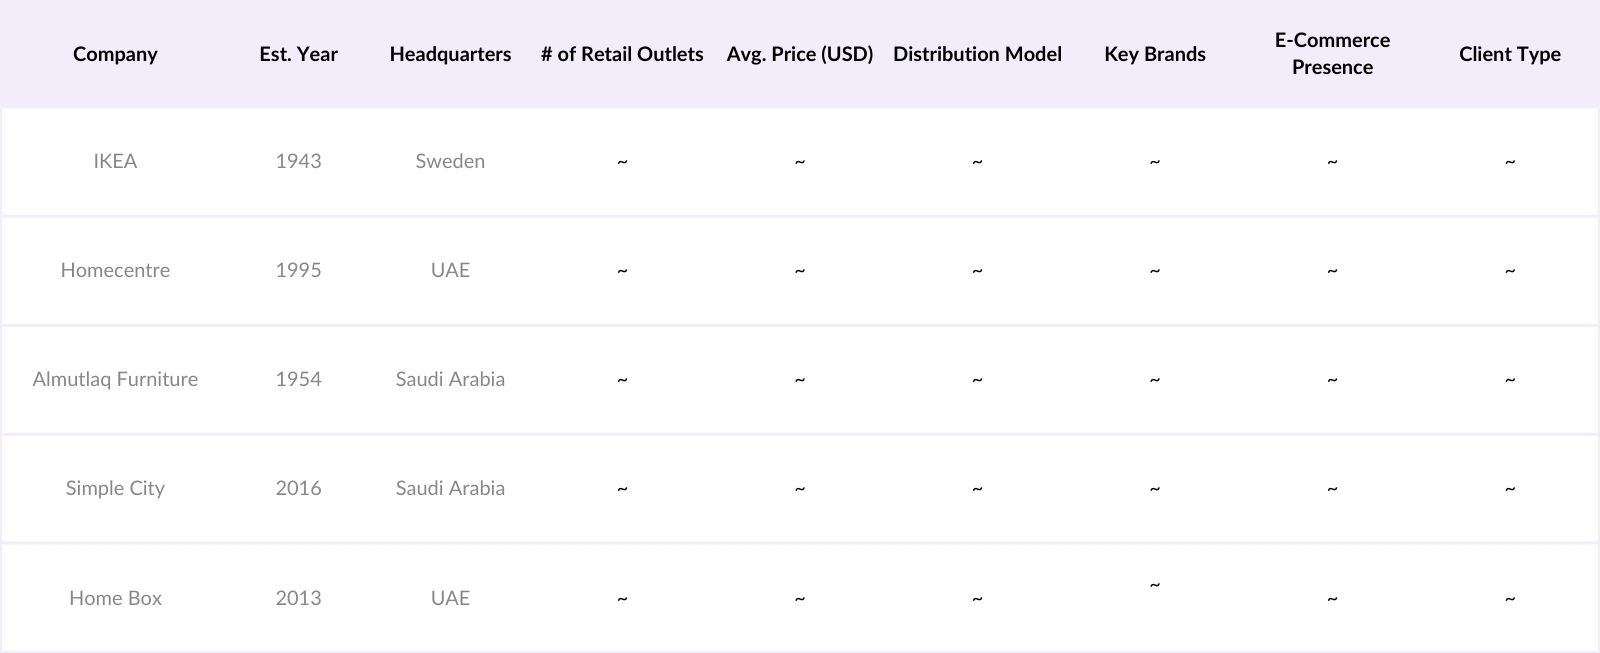Select IKEA's Client Type placeholder cell
The image size is (1600, 653).
click(x=1510, y=161)
